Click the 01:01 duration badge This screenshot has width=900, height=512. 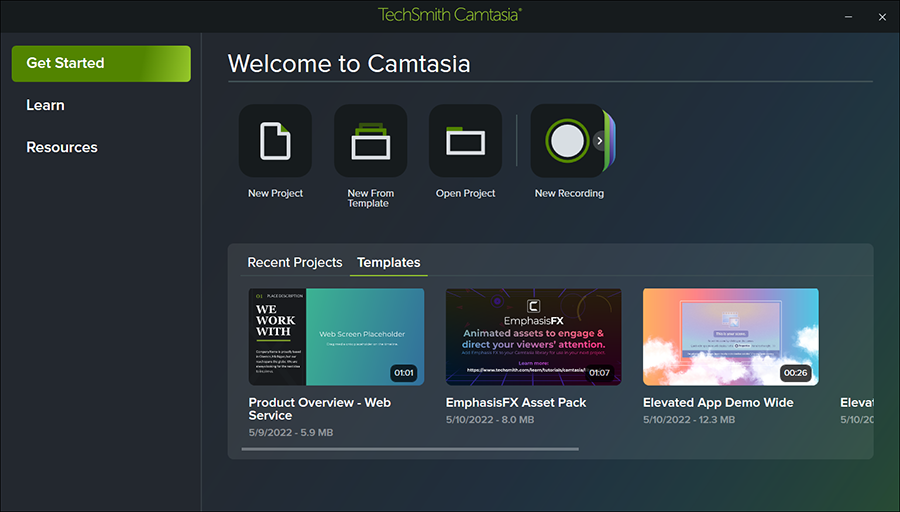(x=404, y=373)
